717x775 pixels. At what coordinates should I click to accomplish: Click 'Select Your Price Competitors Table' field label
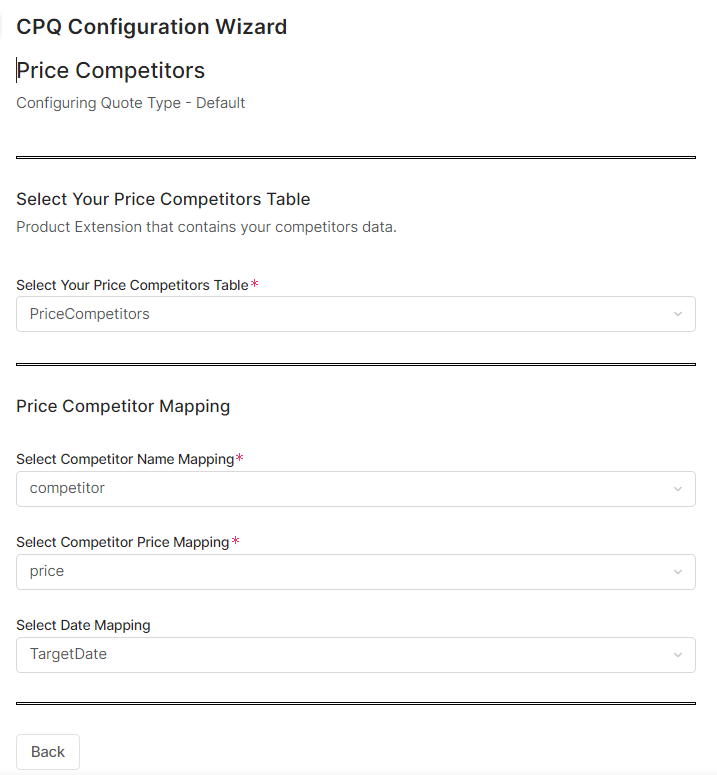coord(132,285)
